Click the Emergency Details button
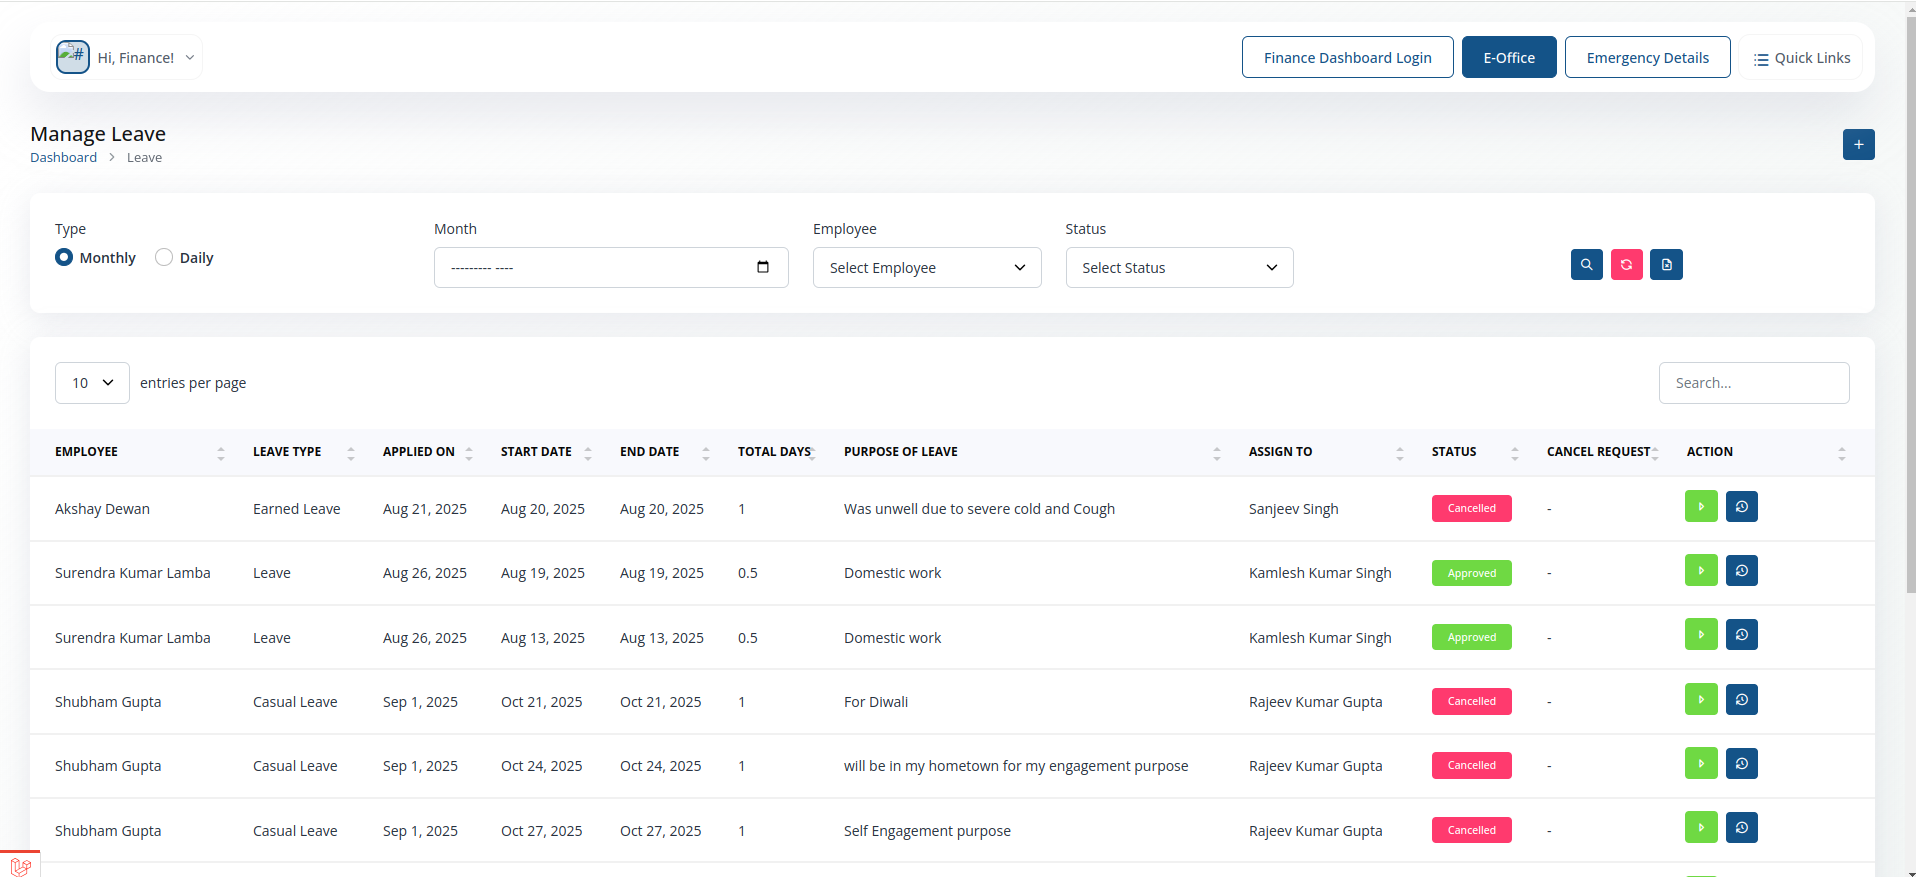Image resolution: width=1916 pixels, height=877 pixels. [x=1647, y=57]
